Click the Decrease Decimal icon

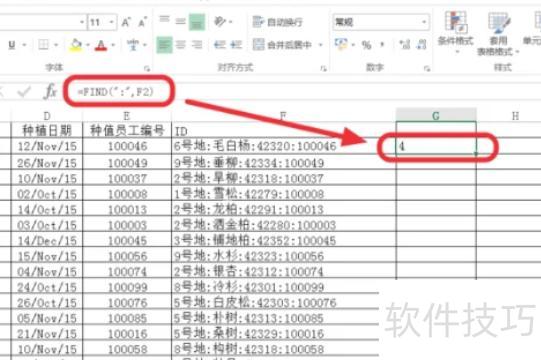421,45
